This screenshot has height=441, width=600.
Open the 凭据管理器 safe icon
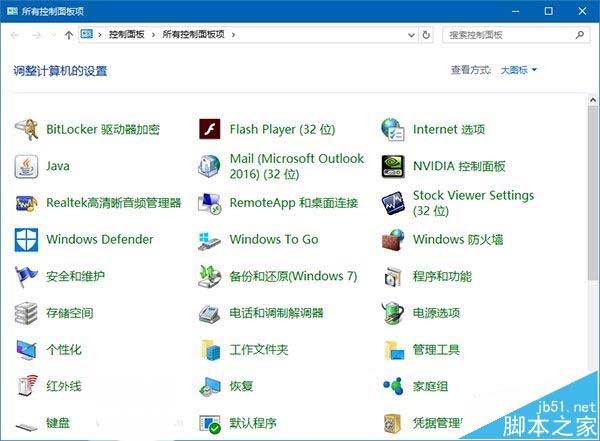pyautogui.click(x=393, y=423)
